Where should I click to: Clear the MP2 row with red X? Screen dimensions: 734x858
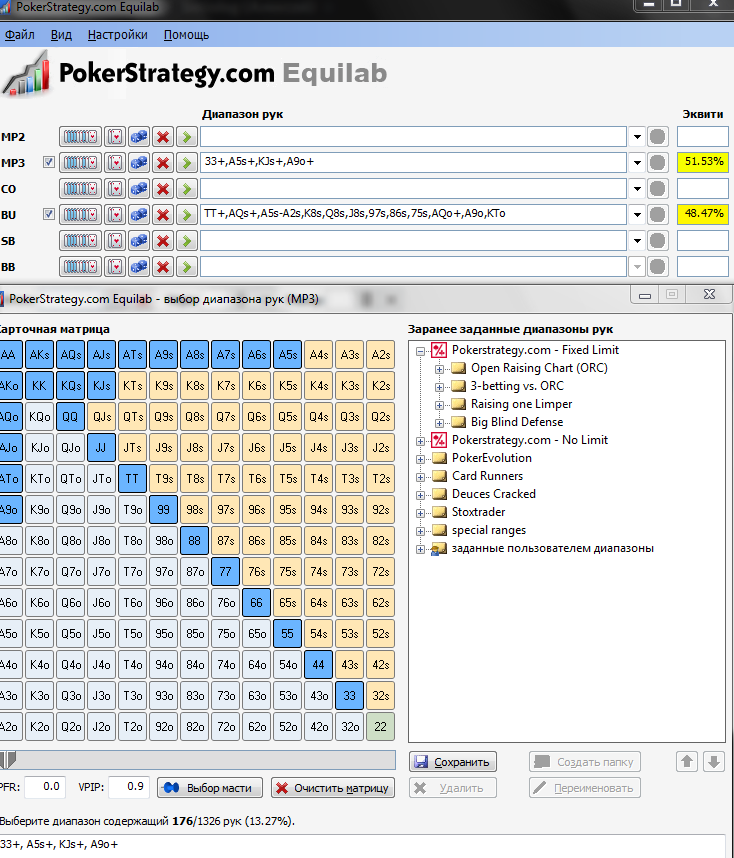coord(163,137)
